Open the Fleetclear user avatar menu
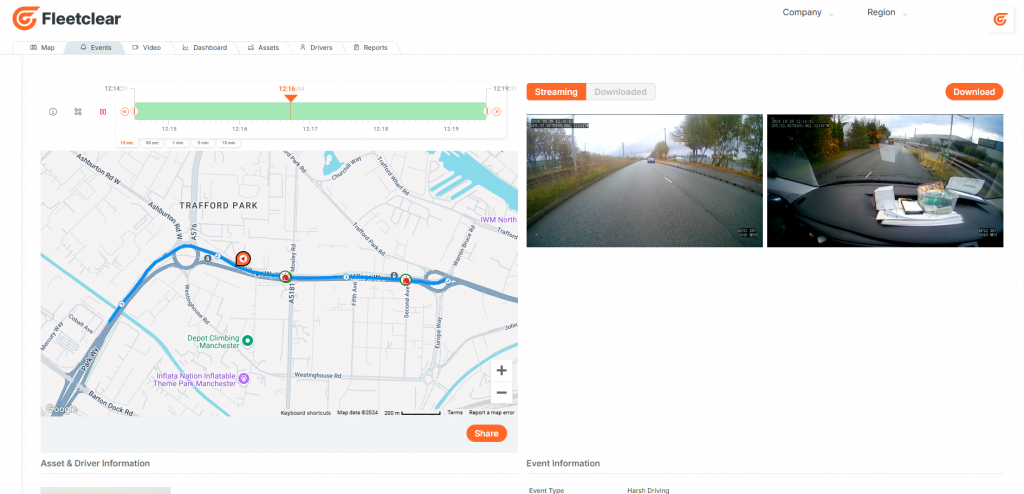 point(1000,20)
